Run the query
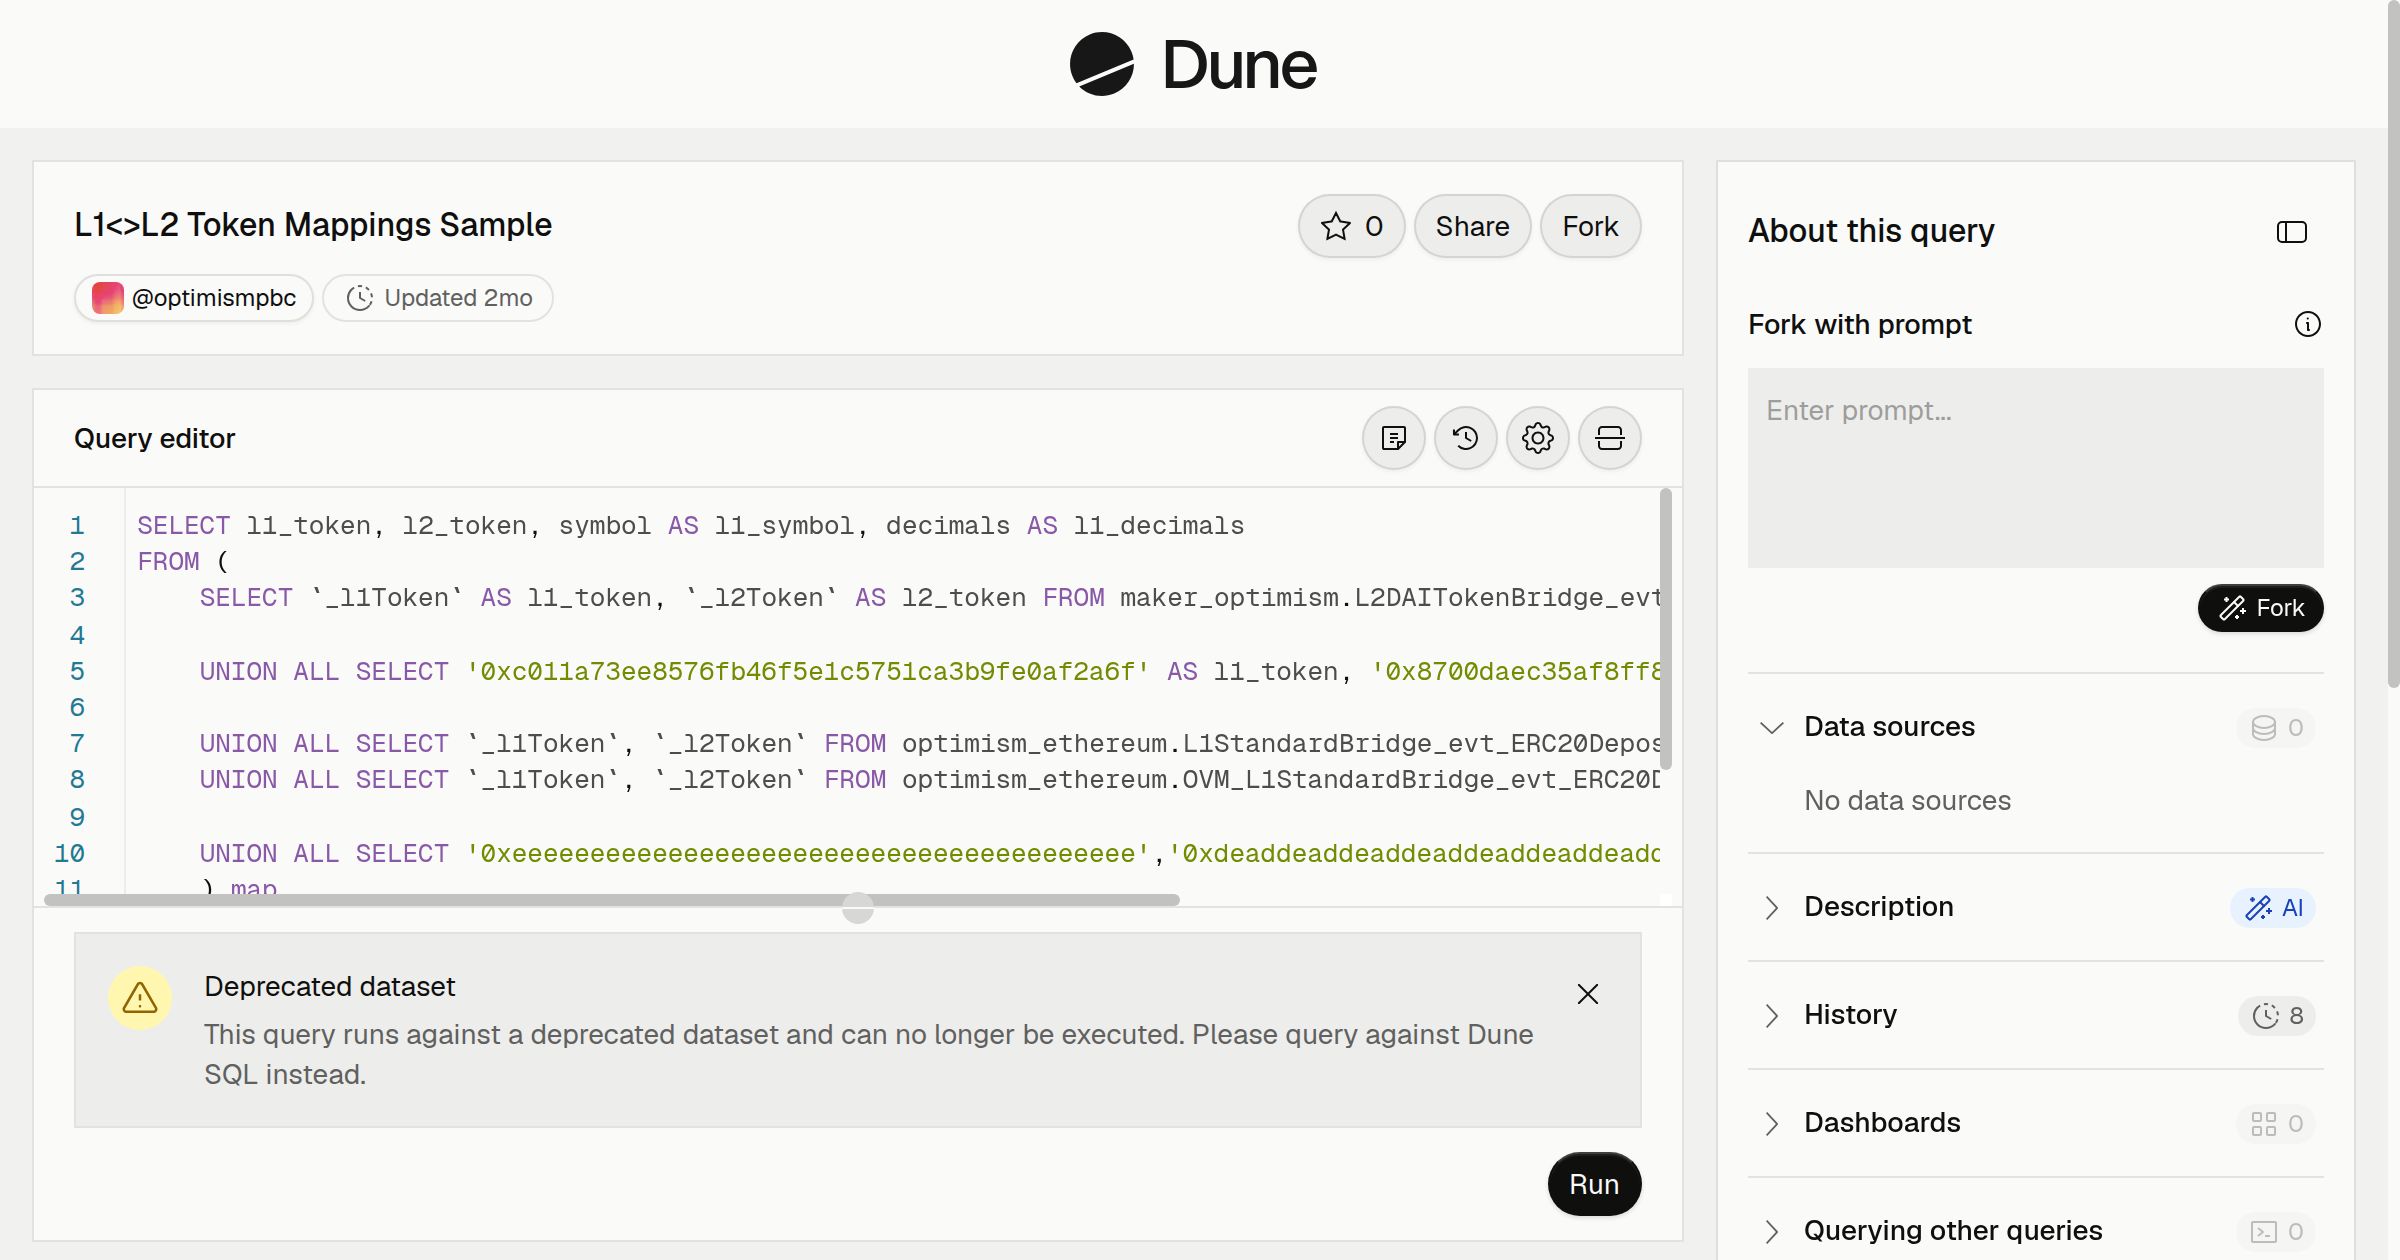Image resolution: width=2400 pixels, height=1260 pixels. pyautogui.click(x=1594, y=1184)
